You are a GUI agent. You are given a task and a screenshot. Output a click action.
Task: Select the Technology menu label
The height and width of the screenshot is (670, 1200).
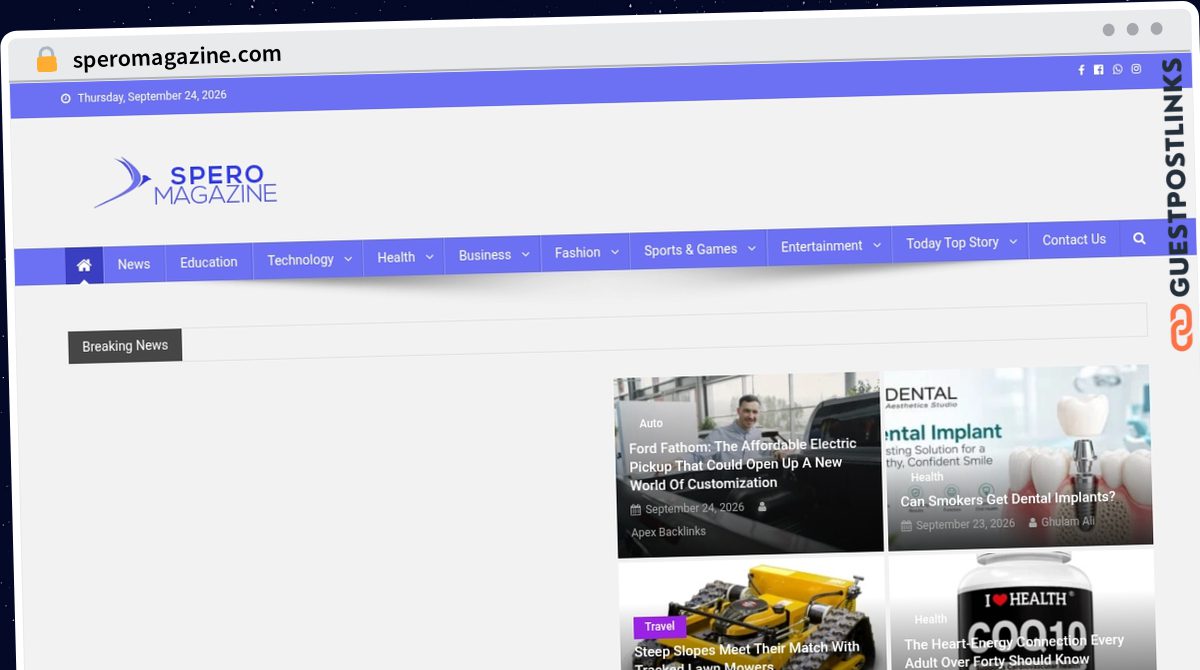(300, 260)
